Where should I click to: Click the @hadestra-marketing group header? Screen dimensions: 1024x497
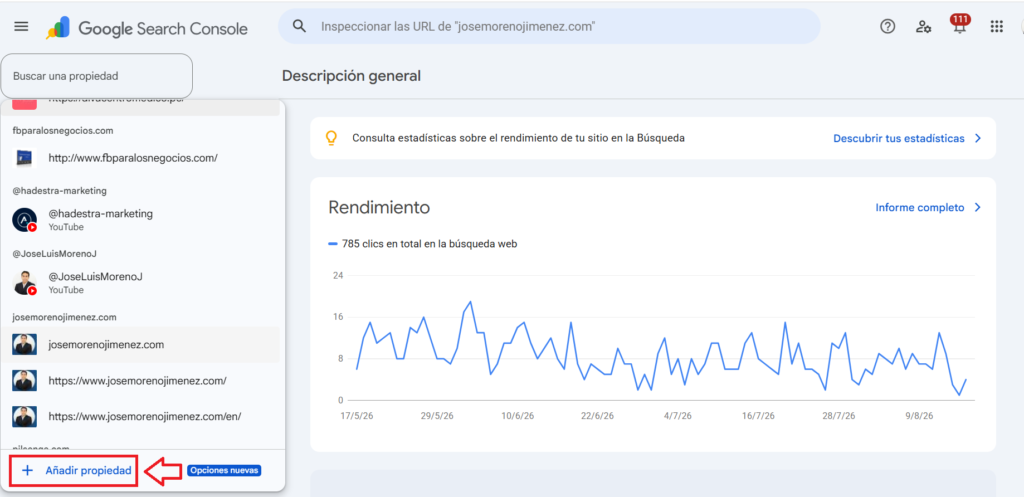[59, 191]
